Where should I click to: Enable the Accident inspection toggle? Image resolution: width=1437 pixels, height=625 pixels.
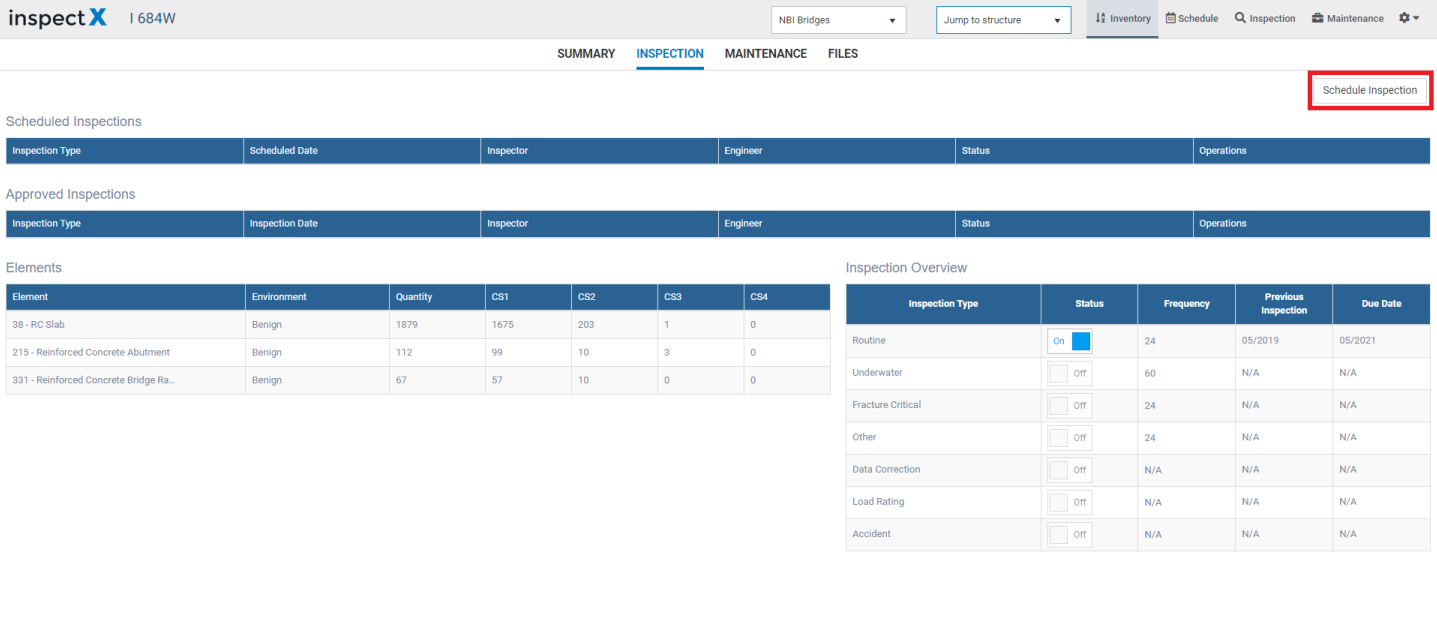[x=1069, y=534]
